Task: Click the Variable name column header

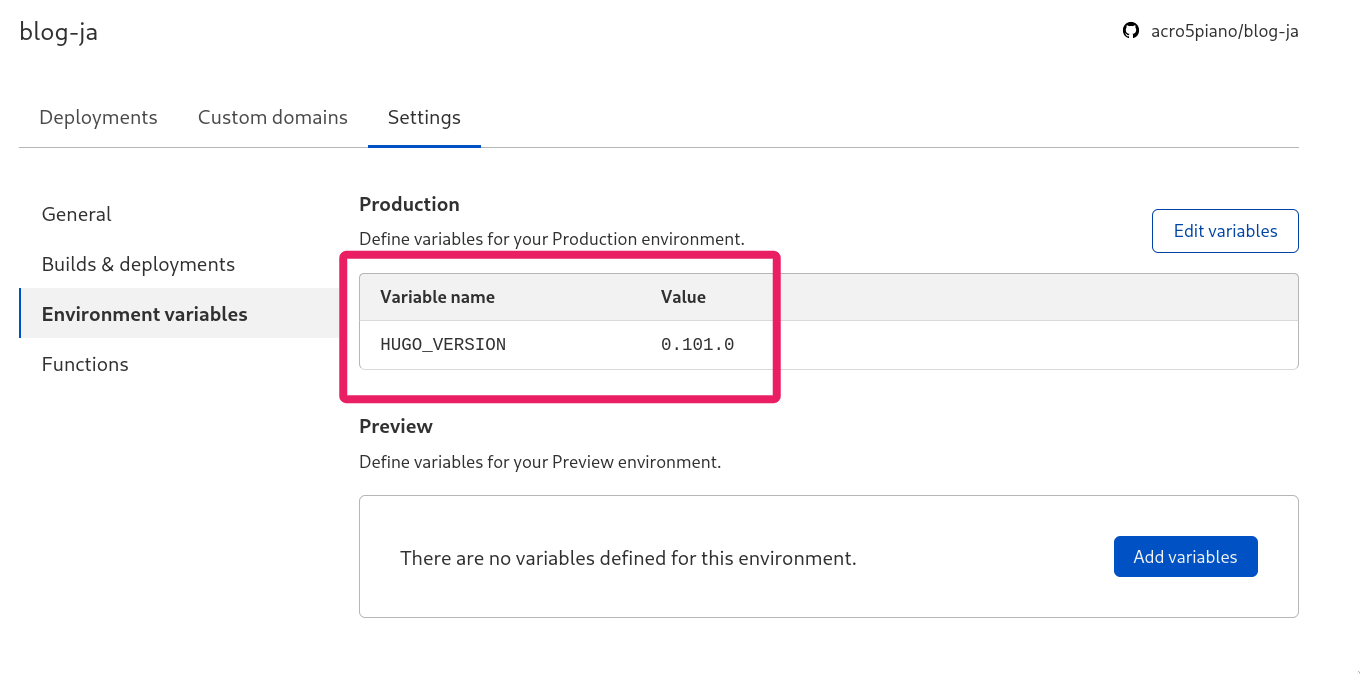Action: point(437,297)
